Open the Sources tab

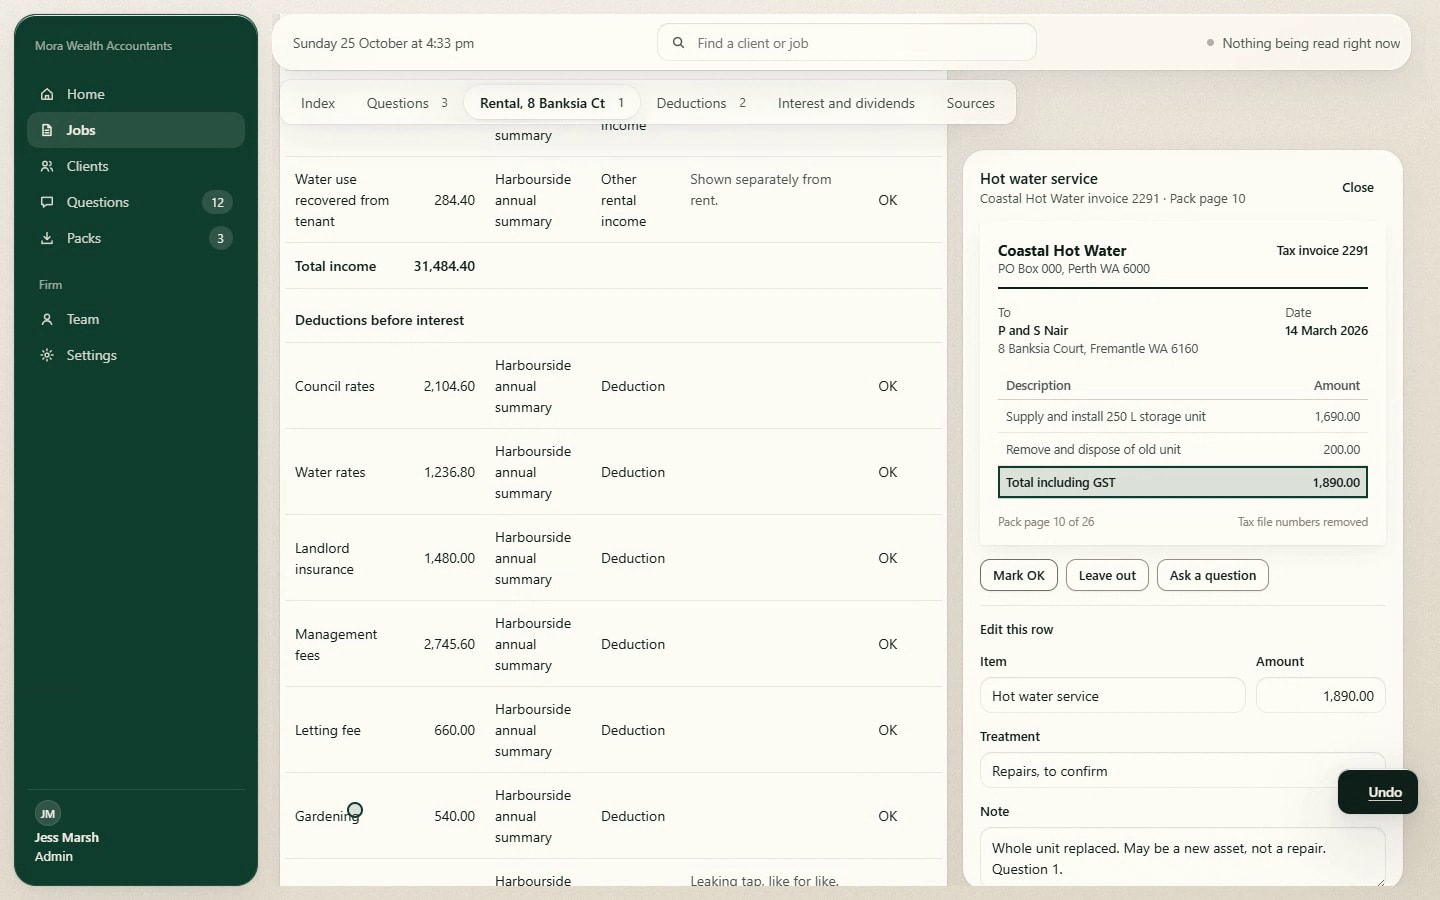(970, 103)
